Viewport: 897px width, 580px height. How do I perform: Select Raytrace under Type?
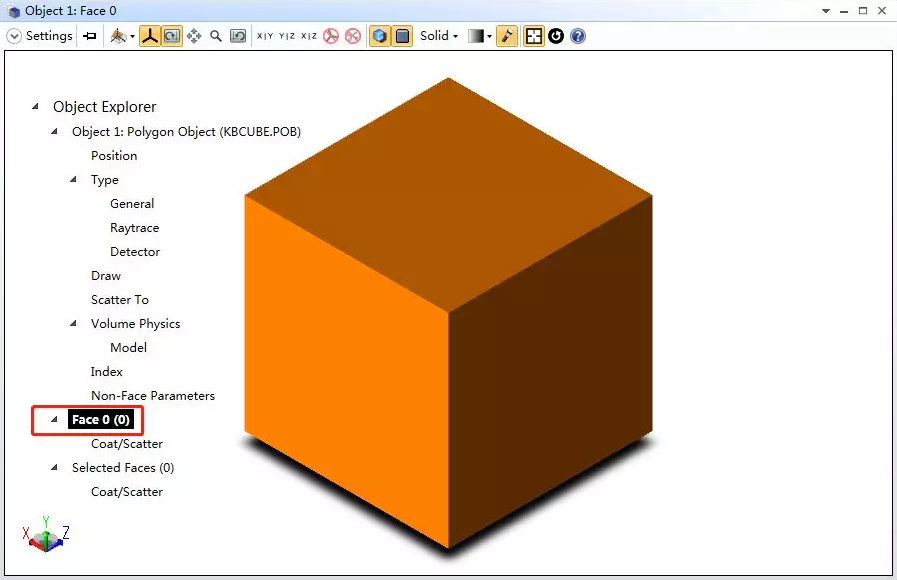pos(134,228)
